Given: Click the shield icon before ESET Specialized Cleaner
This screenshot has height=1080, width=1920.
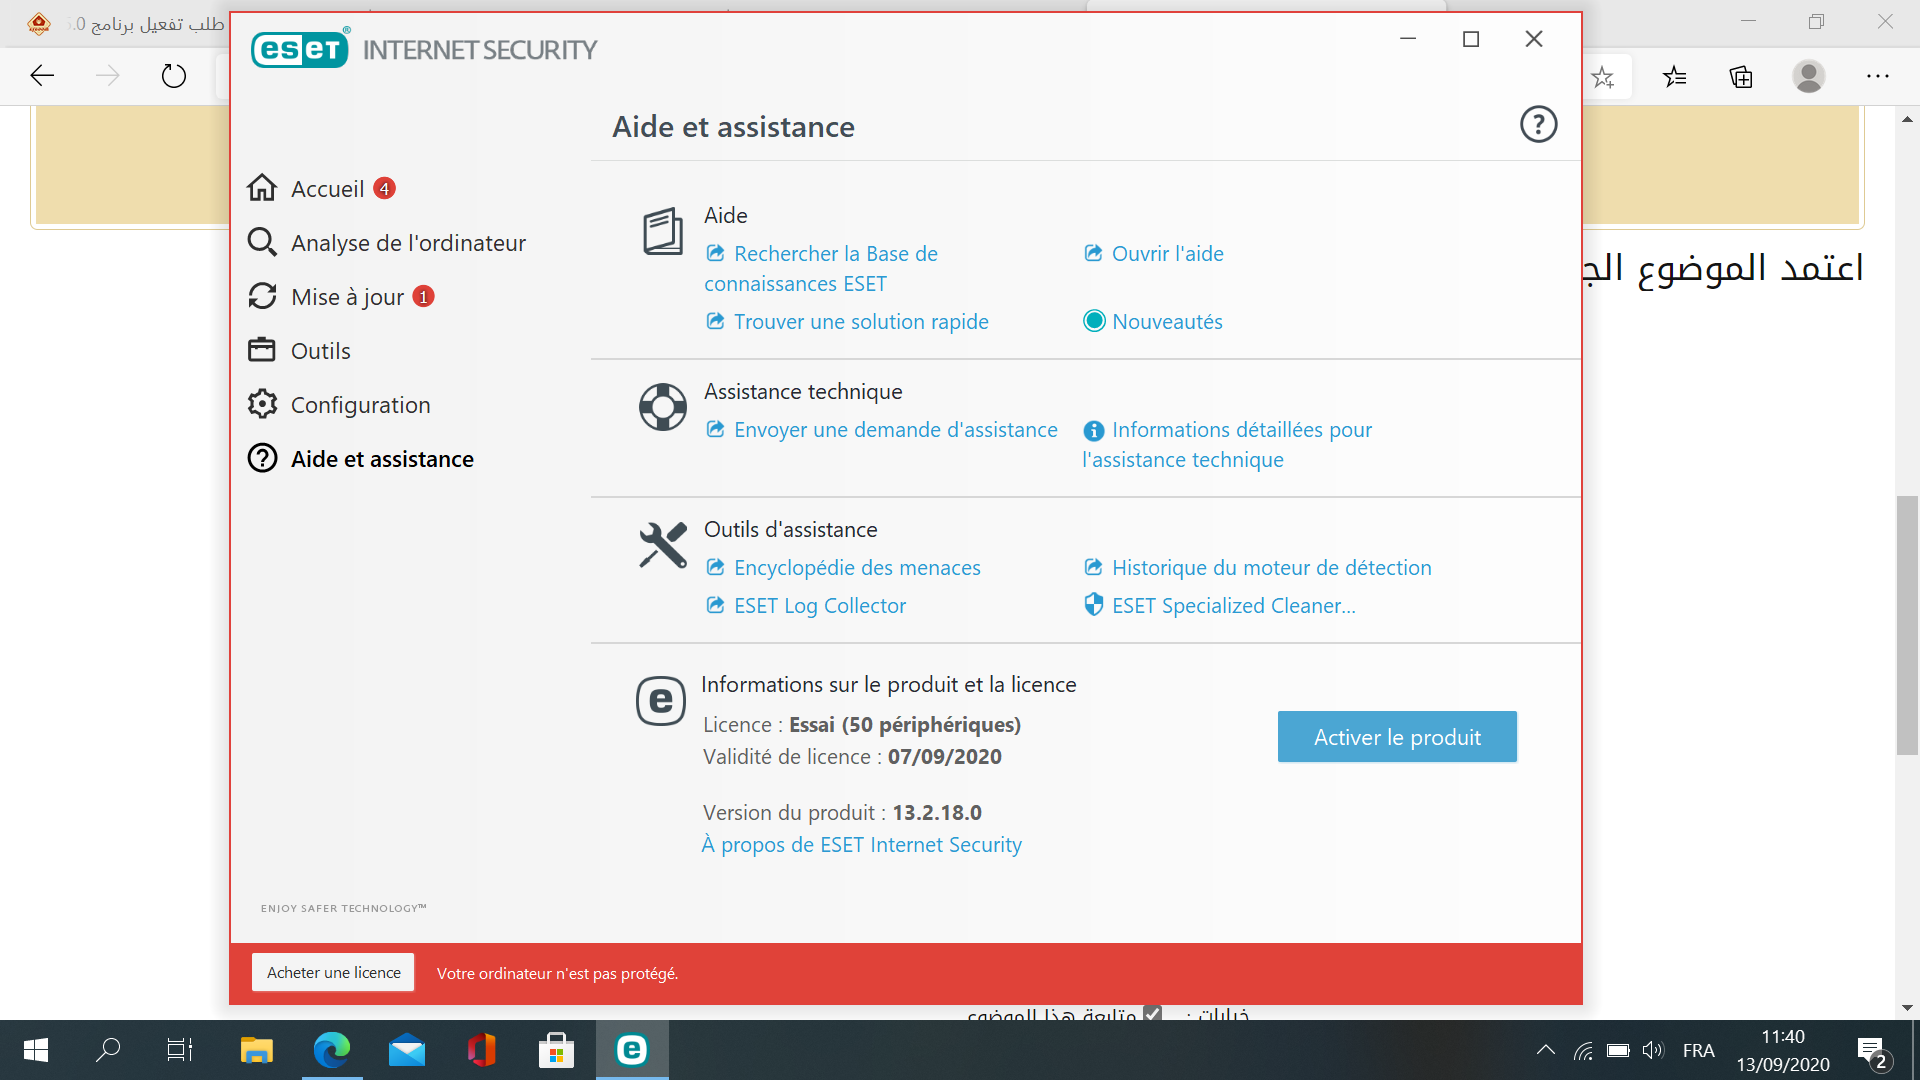Looking at the screenshot, I should click(1094, 605).
